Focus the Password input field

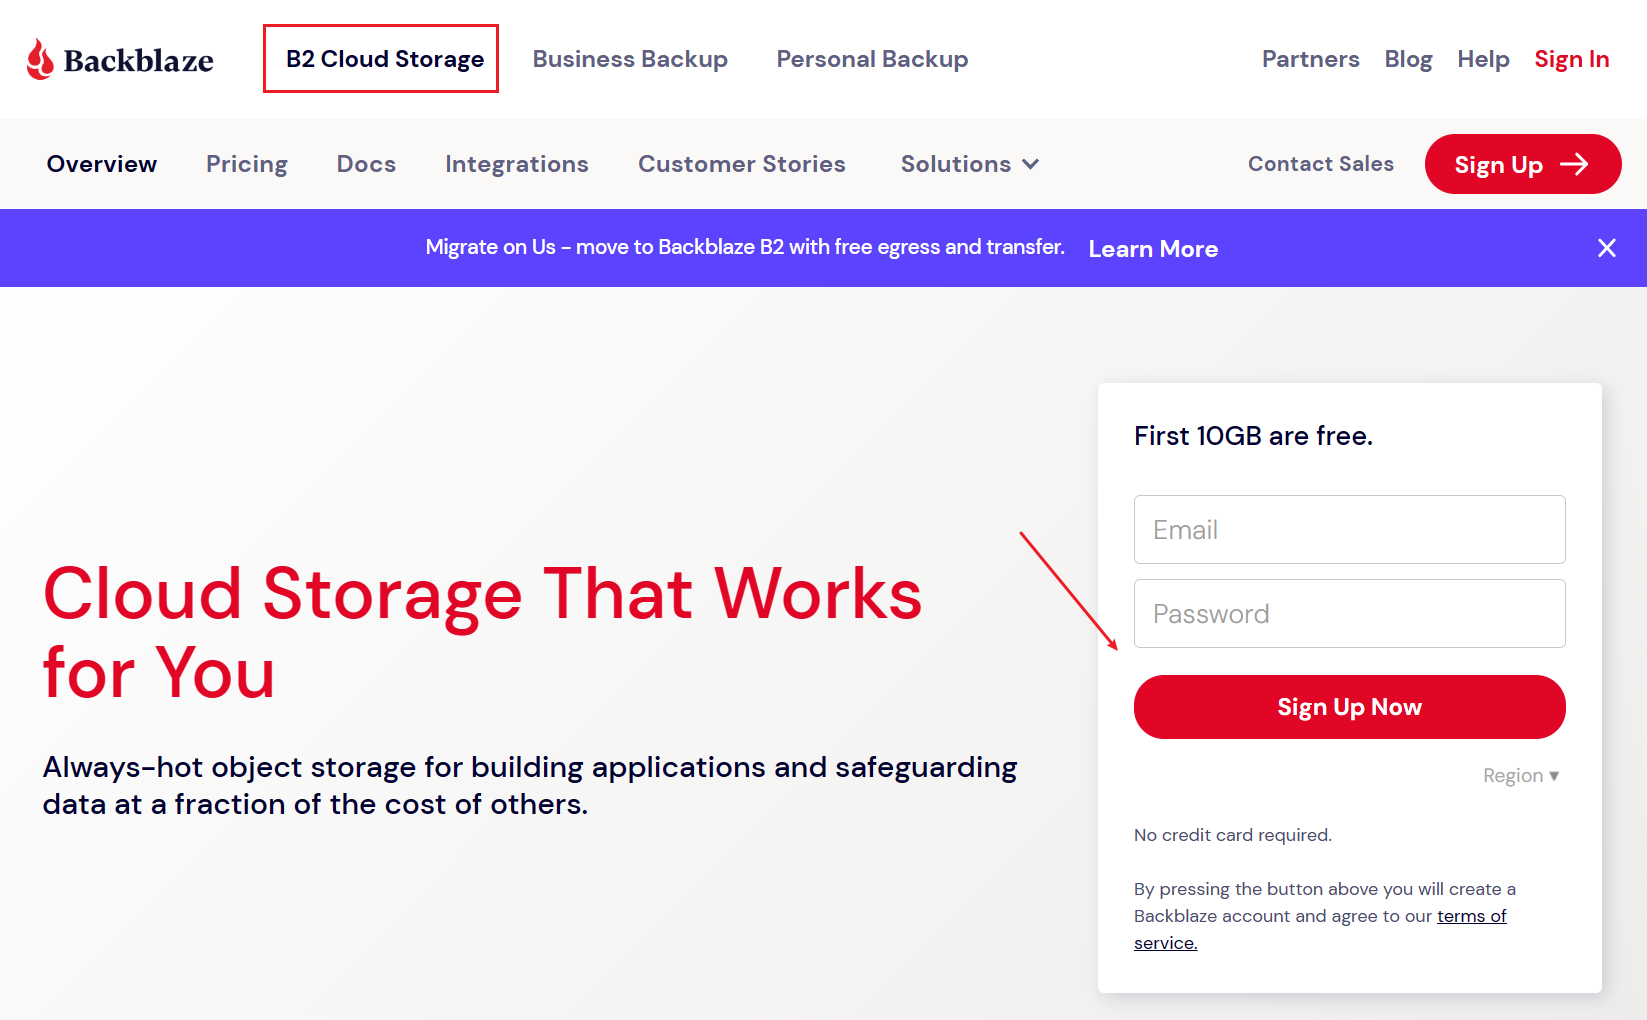pos(1349,614)
